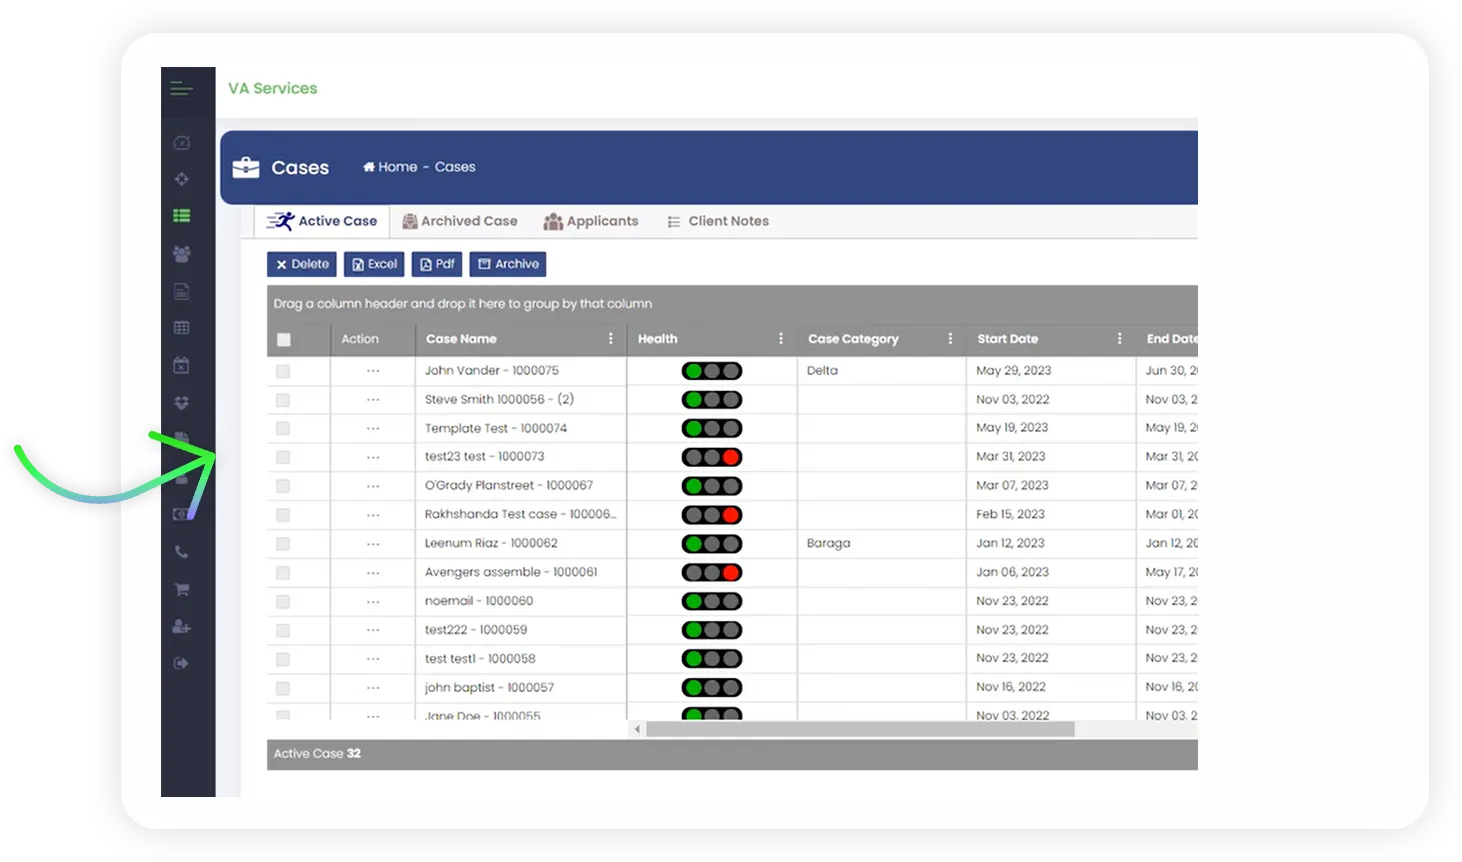Select the checkbox for Leenum Riaz row
1462x862 pixels.
tap(283, 544)
